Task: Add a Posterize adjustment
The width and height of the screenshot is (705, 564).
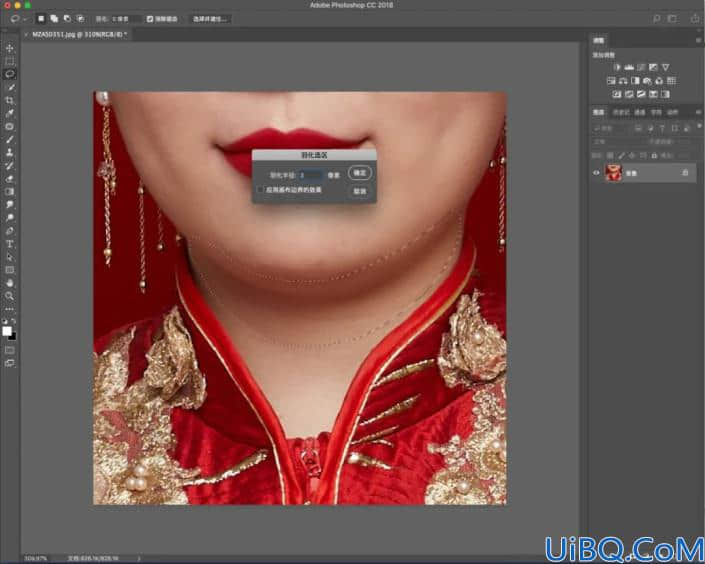Action: [x=629, y=94]
